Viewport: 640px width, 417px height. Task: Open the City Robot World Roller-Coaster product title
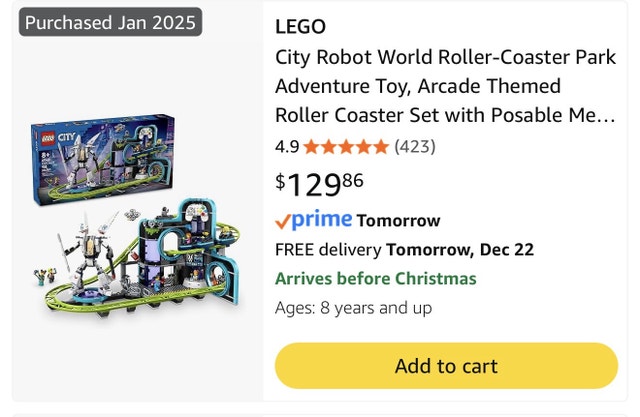(445, 86)
